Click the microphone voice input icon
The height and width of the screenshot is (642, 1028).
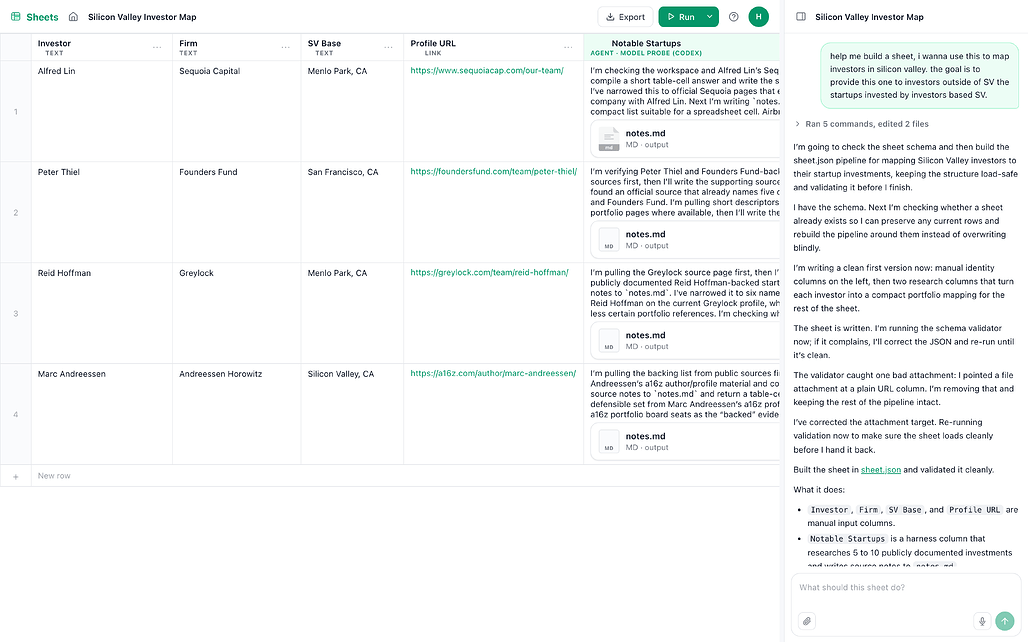pos(982,621)
